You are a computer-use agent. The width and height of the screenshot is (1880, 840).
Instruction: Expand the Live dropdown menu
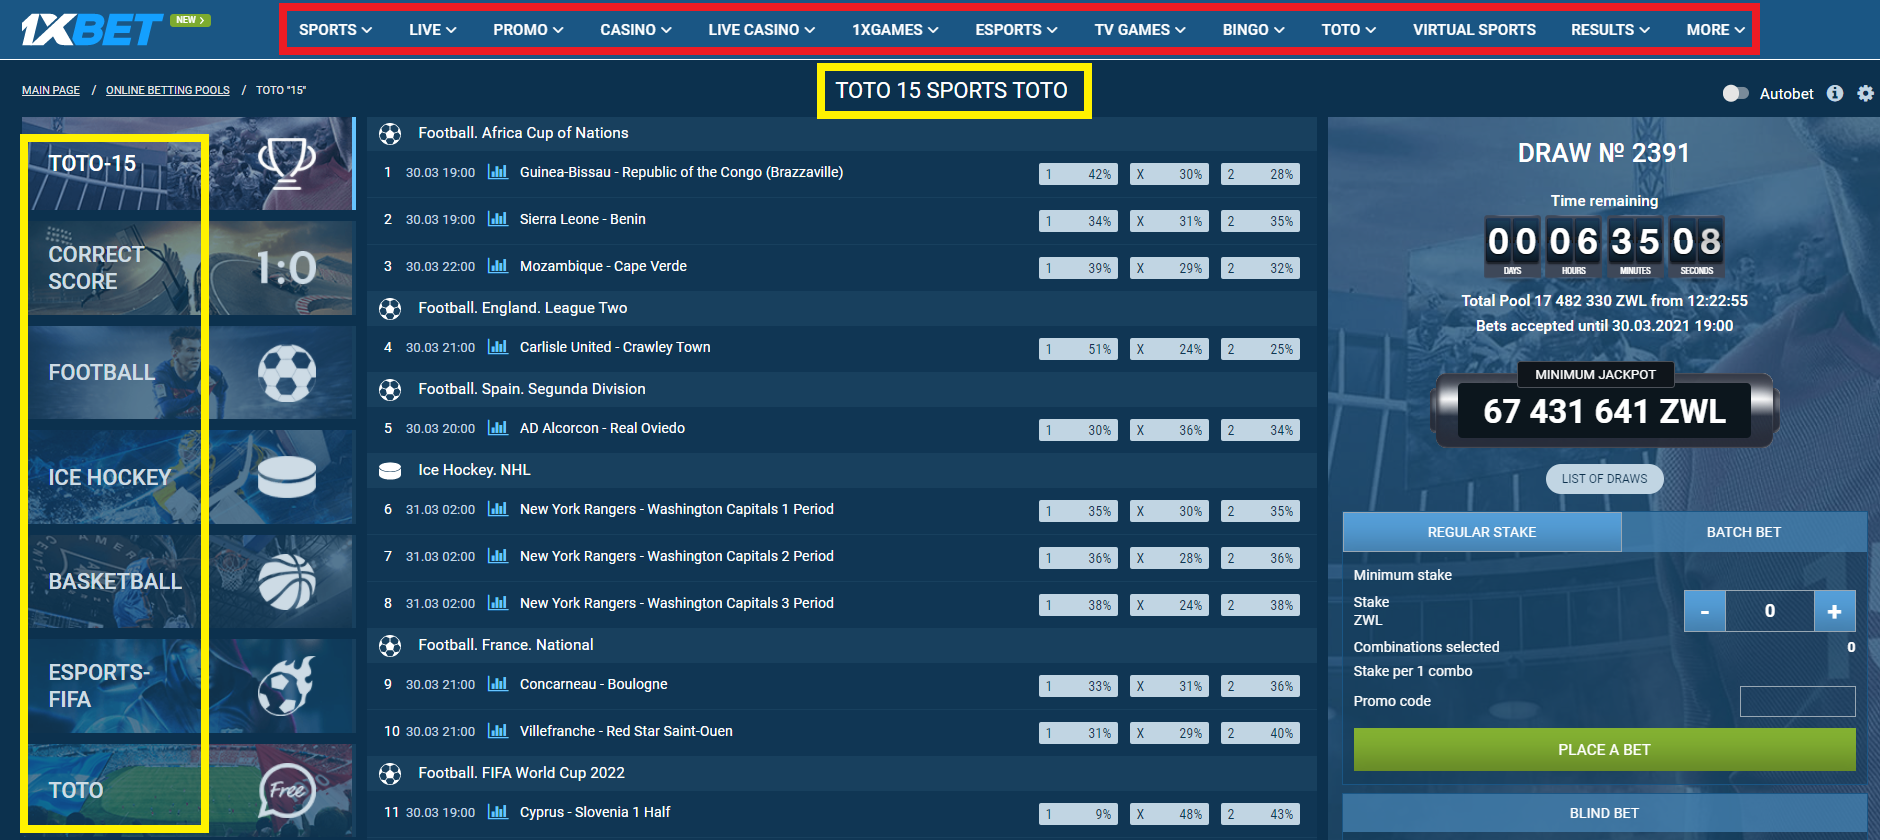[x=432, y=30]
